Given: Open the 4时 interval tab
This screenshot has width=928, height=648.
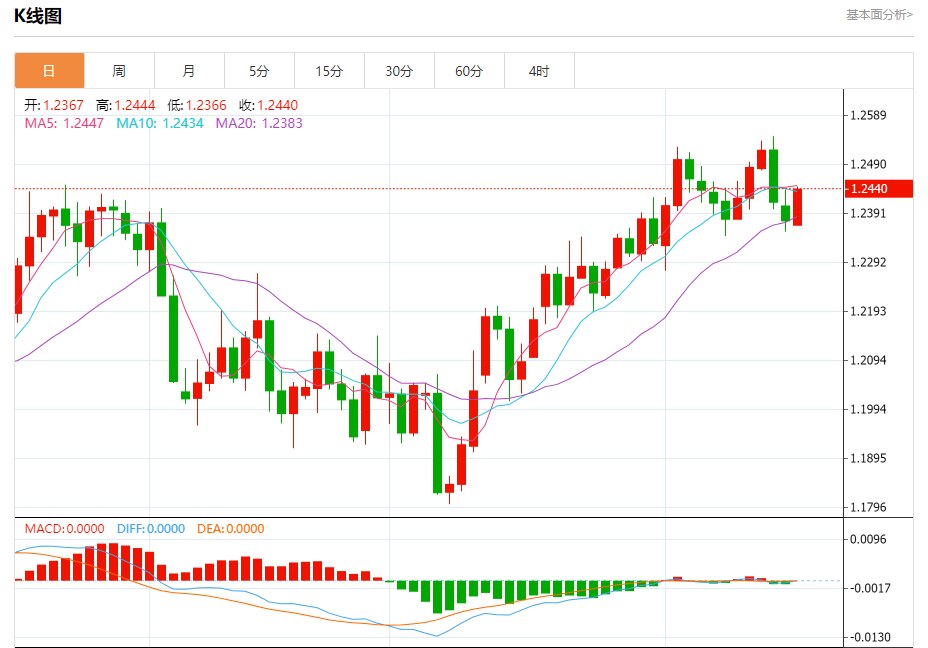Looking at the screenshot, I should click(539, 71).
